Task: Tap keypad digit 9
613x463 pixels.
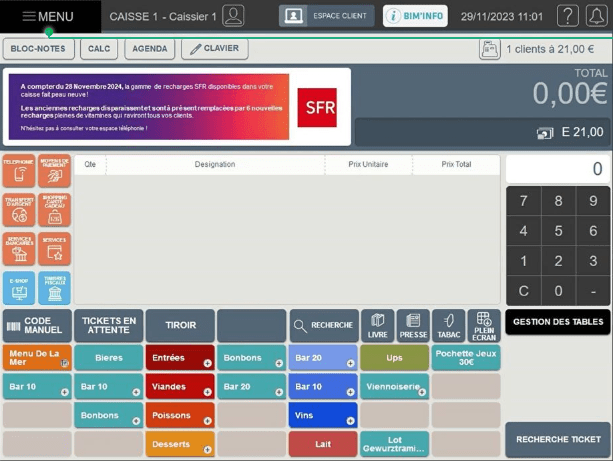Action: (x=593, y=201)
